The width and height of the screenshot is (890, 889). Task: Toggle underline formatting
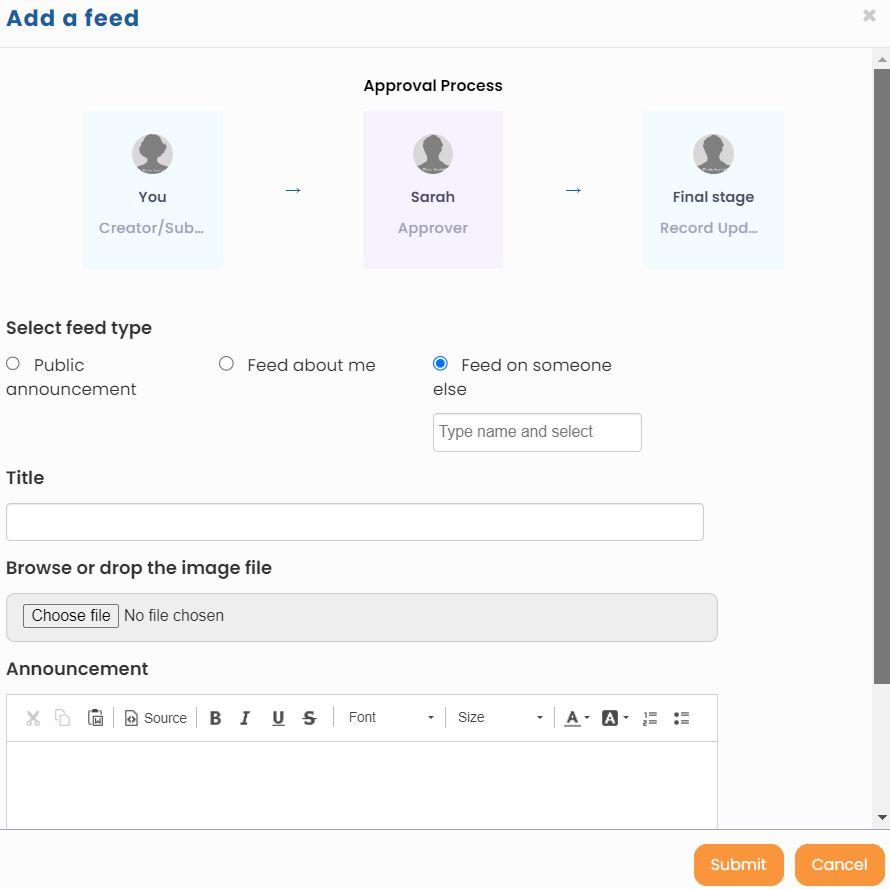tap(278, 717)
